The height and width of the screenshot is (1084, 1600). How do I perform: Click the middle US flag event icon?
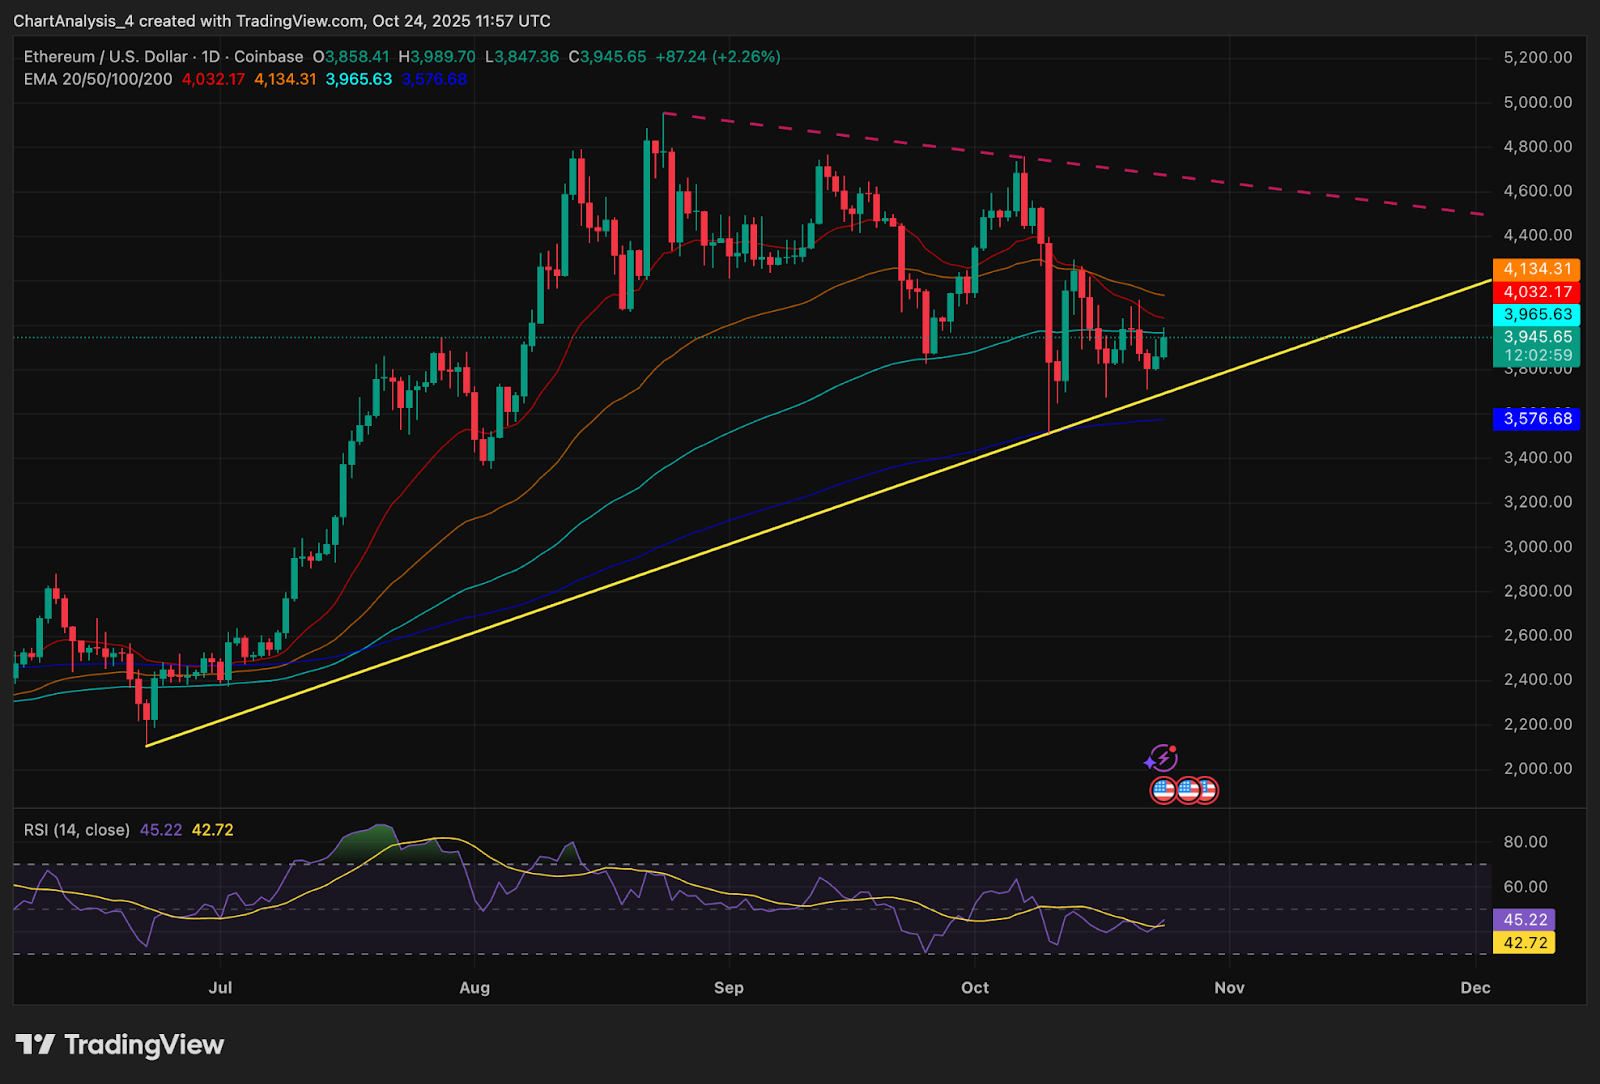click(x=1187, y=791)
